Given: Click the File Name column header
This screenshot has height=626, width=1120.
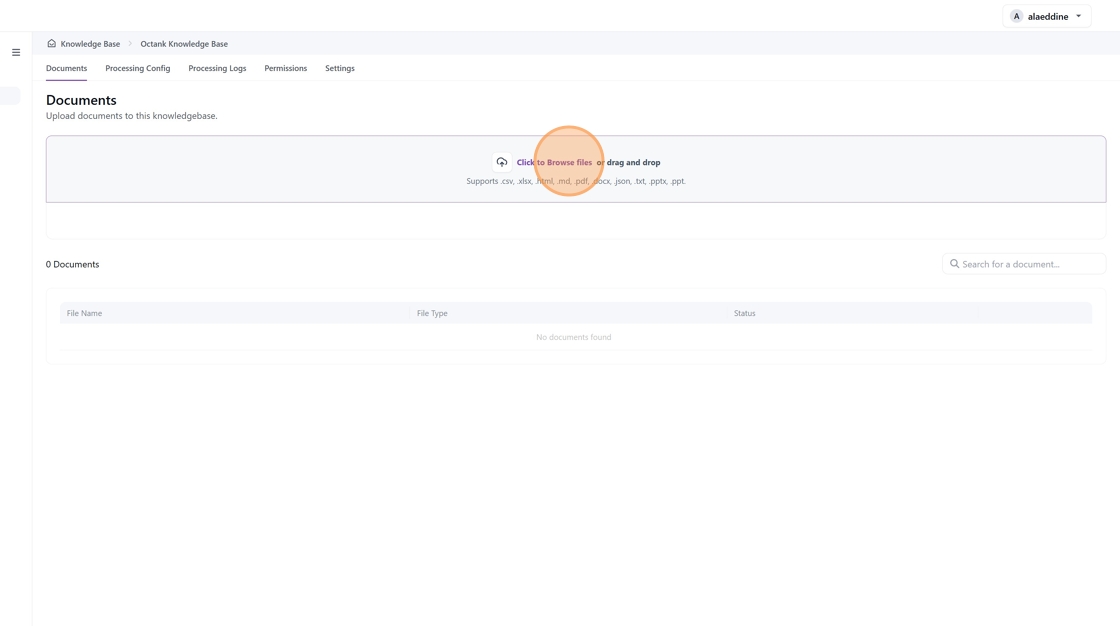Looking at the screenshot, I should pos(84,313).
